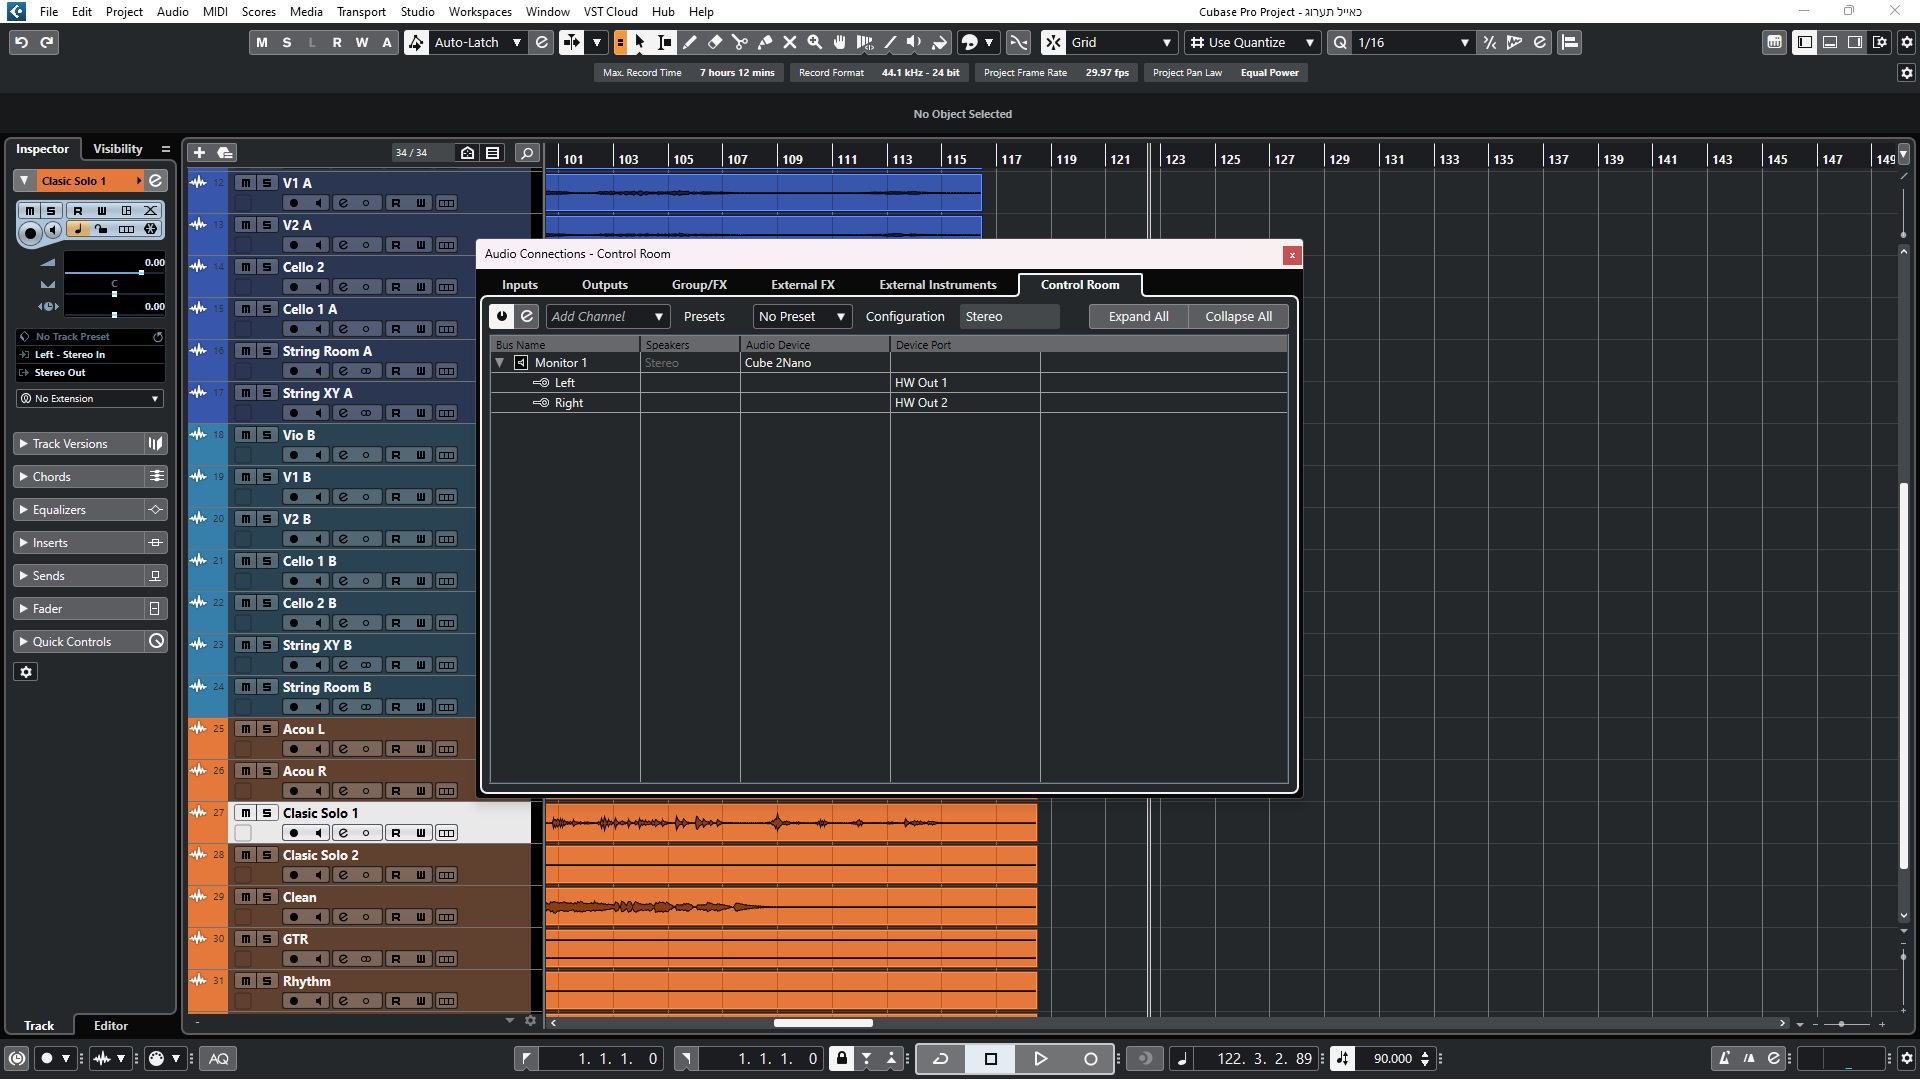
Task: Enable Control Room power button
Action: 502,316
